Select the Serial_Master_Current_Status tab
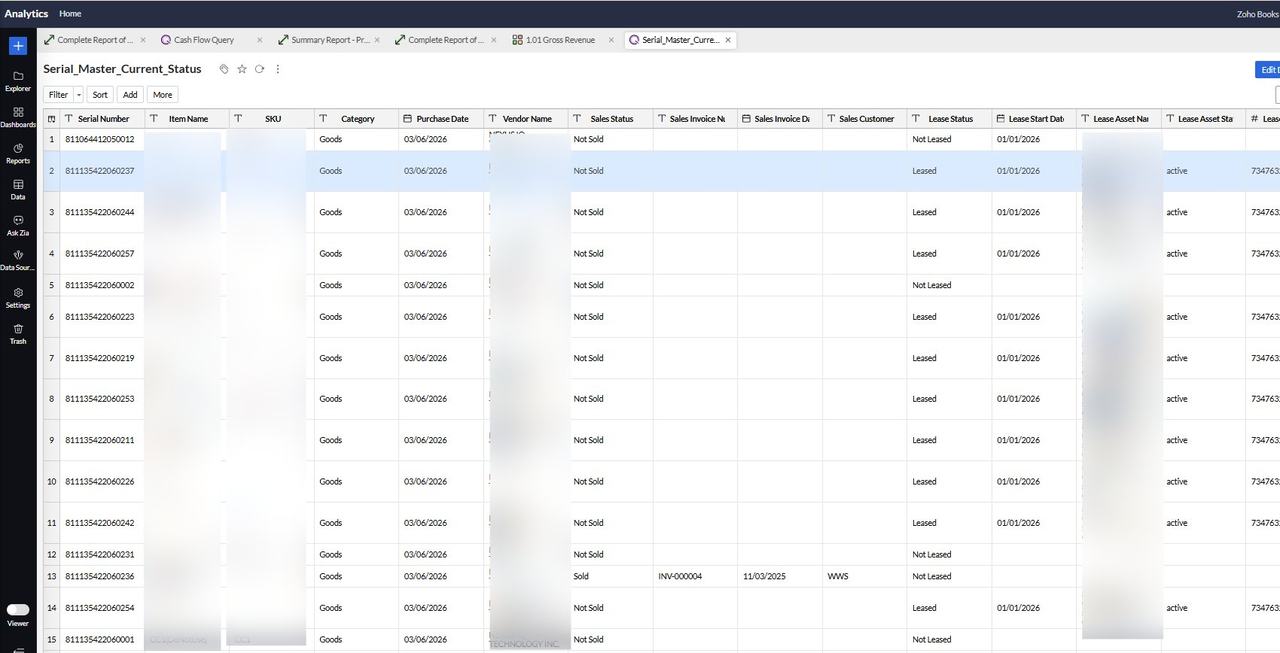 (680, 40)
